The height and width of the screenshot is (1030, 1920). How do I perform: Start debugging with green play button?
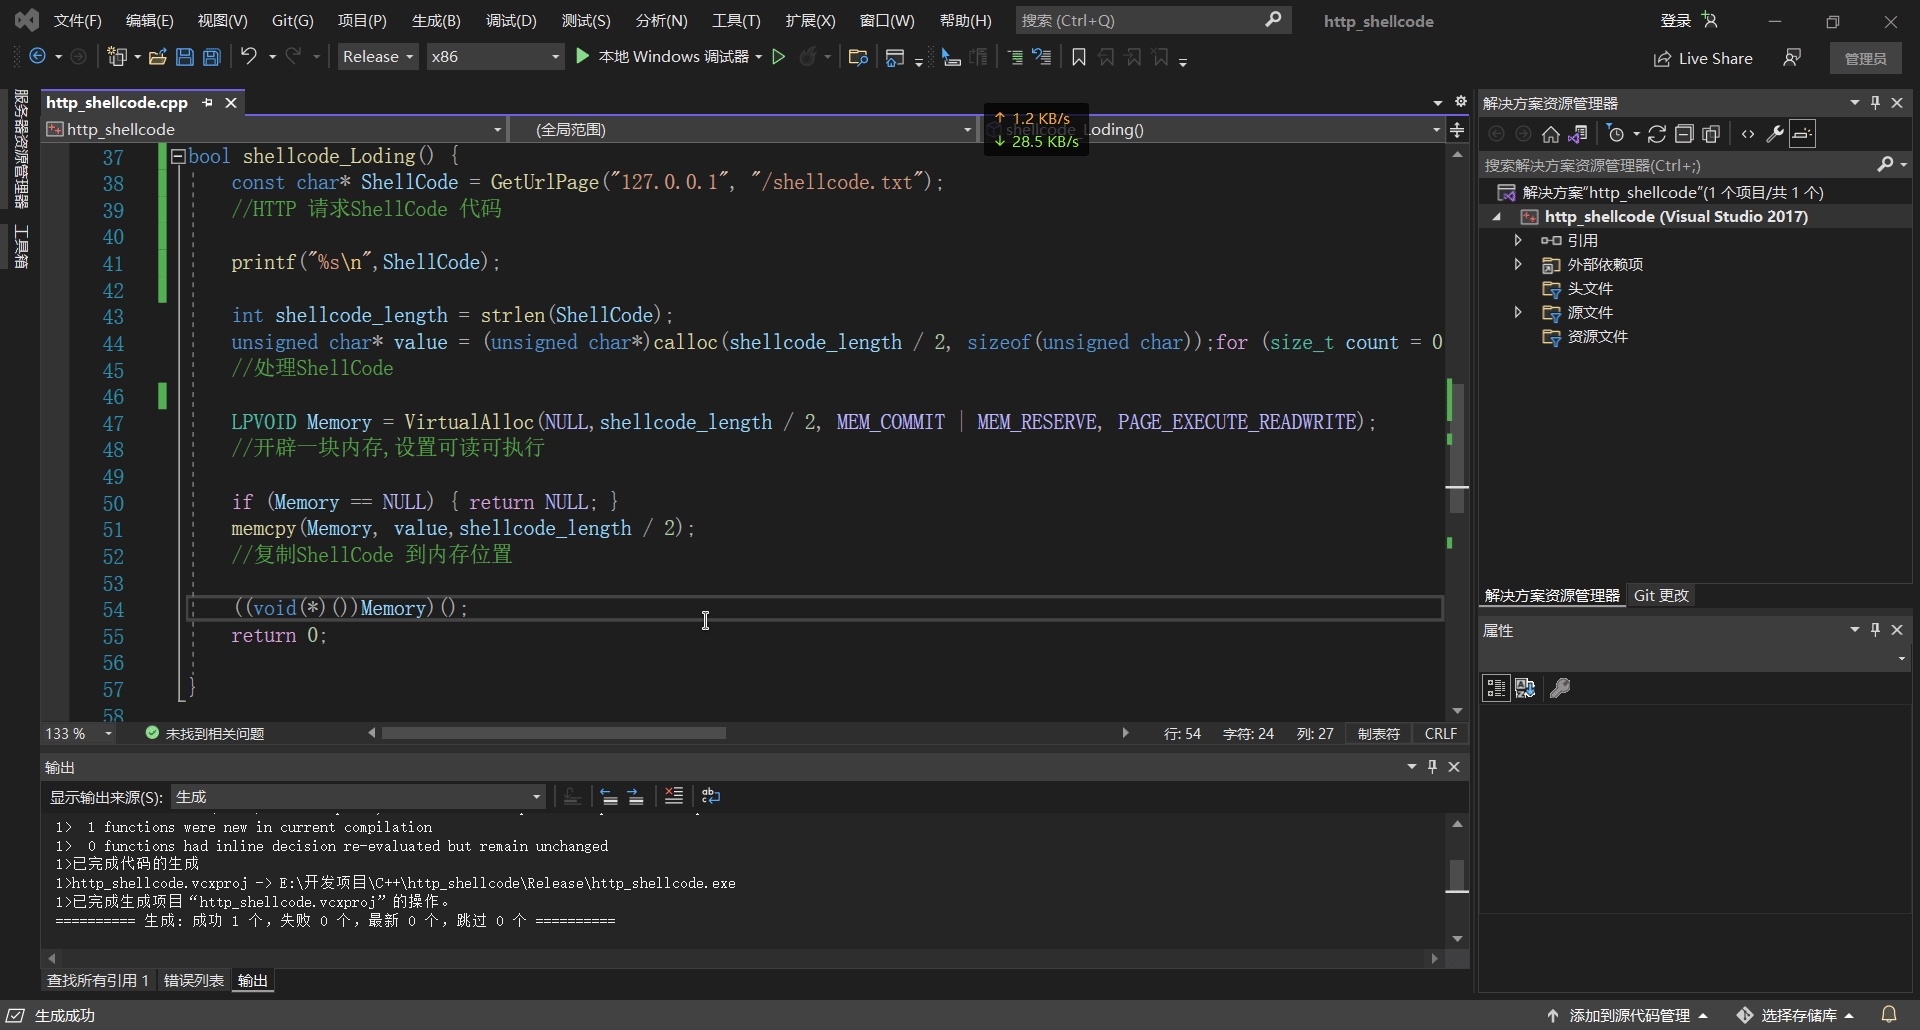click(582, 57)
